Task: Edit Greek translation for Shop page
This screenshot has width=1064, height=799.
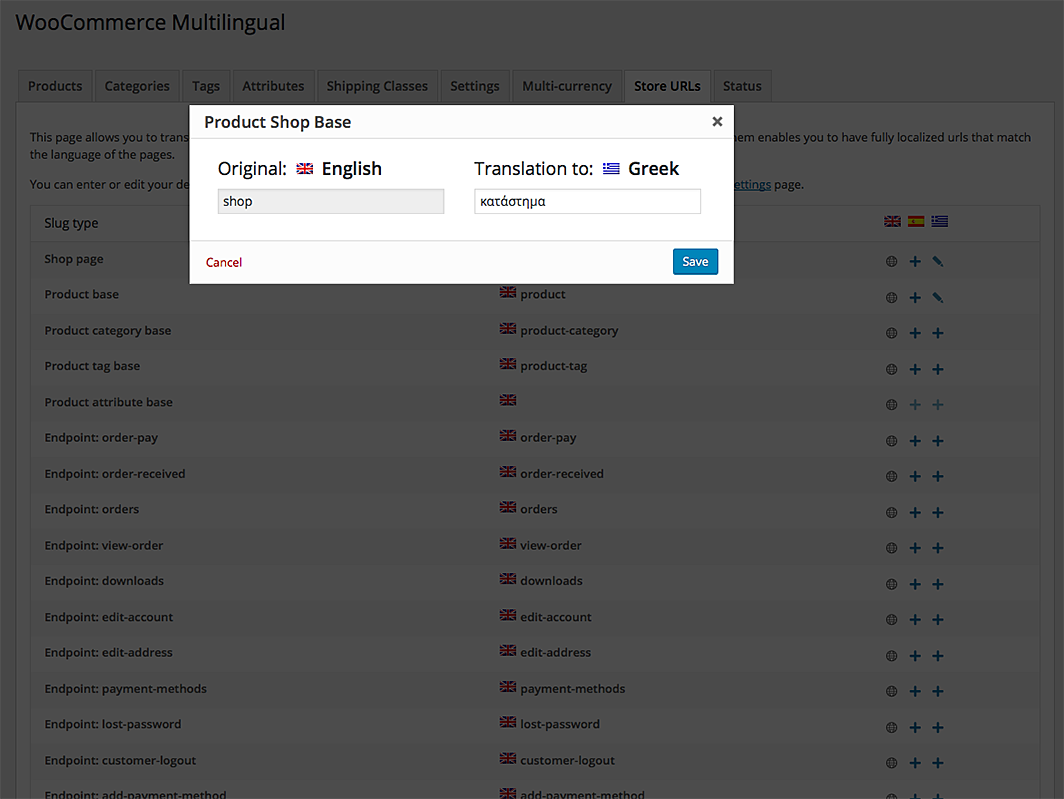Action: 938,262
